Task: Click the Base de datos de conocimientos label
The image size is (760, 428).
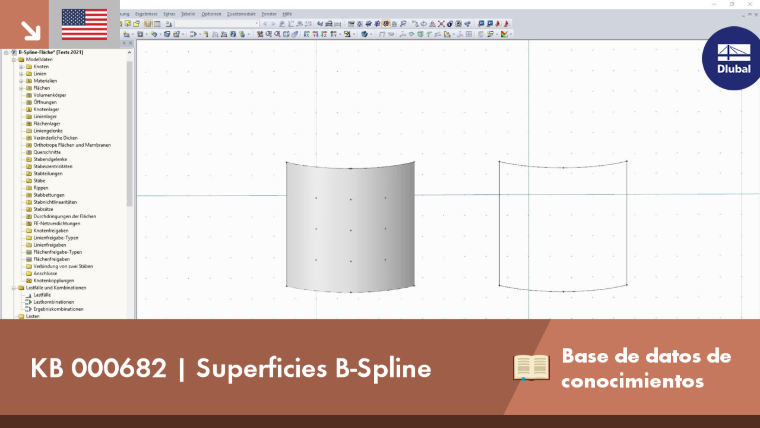Action: pos(646,368)
